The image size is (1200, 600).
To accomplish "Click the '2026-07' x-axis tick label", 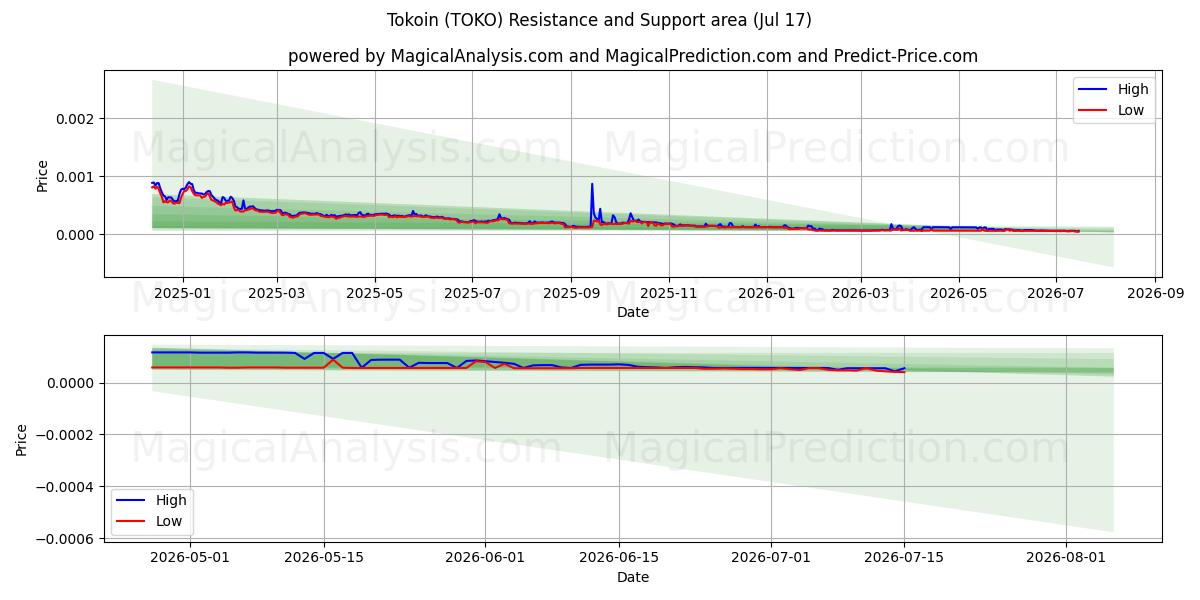I will click(x=1058, y=294).
